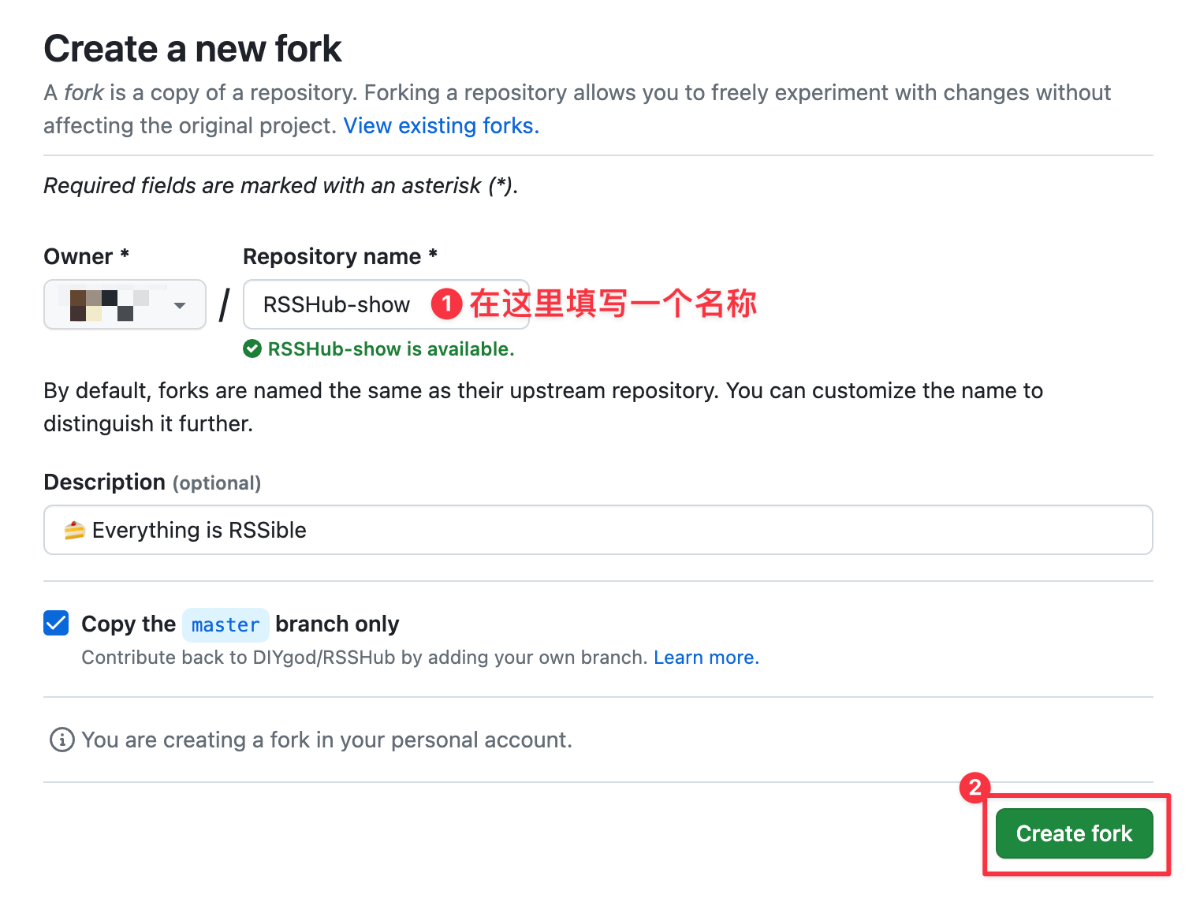The image size is (1200, 901).
Task: Click the slash separator between owner and name
Action: coord(224,305)
